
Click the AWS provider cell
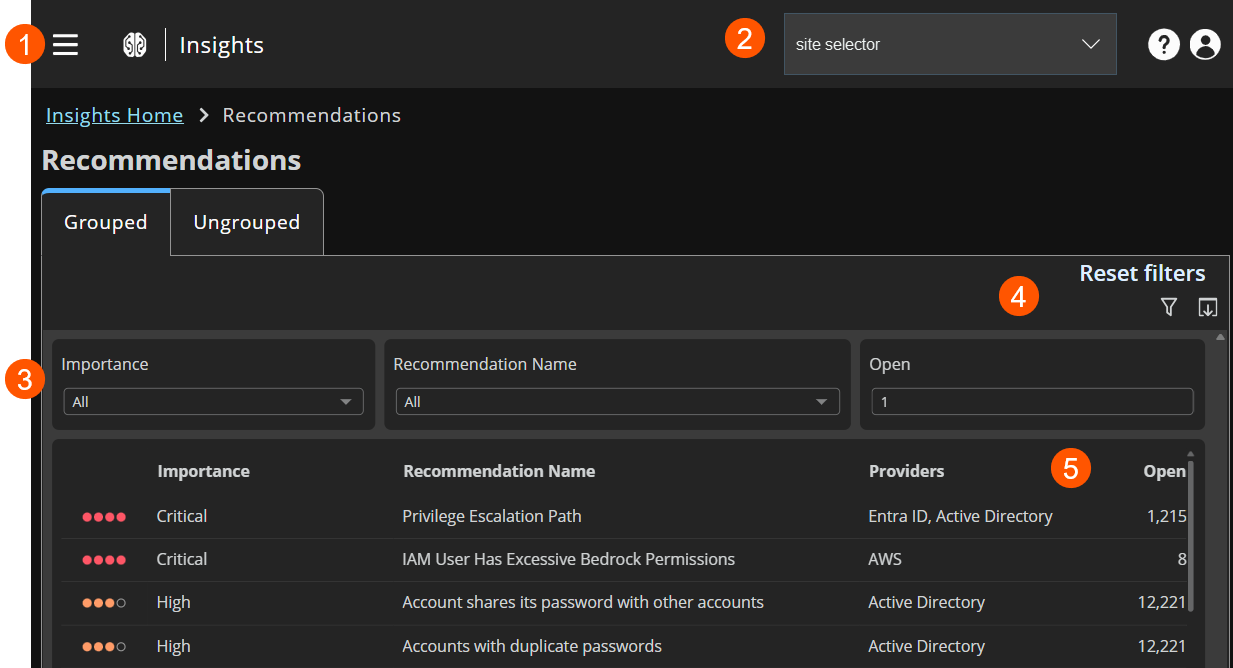[885, 559]
